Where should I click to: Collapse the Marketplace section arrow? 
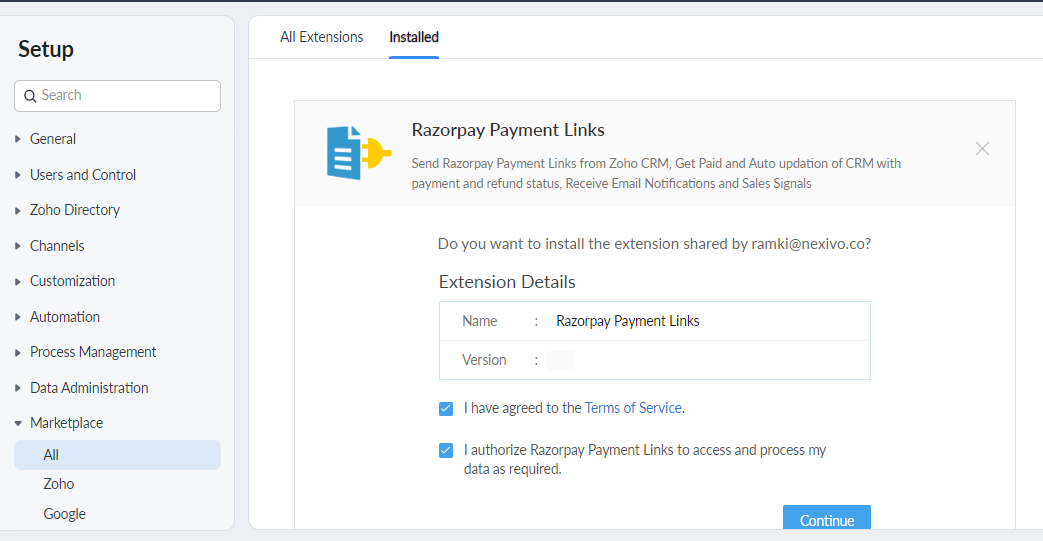point(18,423)
